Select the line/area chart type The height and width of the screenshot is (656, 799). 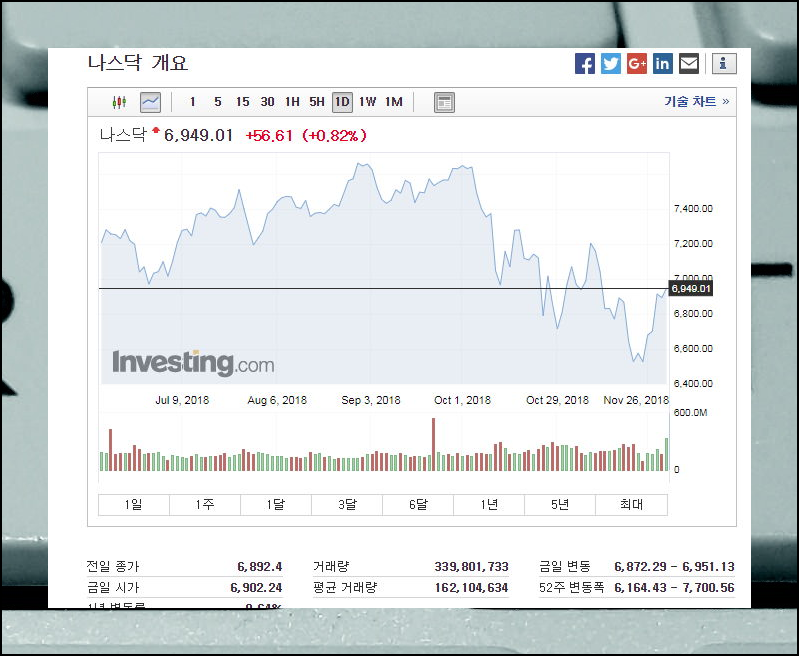point(150,102)
